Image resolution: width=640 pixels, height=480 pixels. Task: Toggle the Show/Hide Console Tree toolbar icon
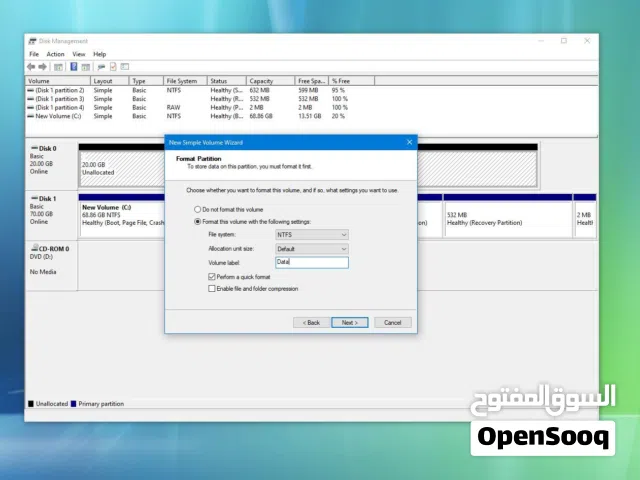point(58,67)
